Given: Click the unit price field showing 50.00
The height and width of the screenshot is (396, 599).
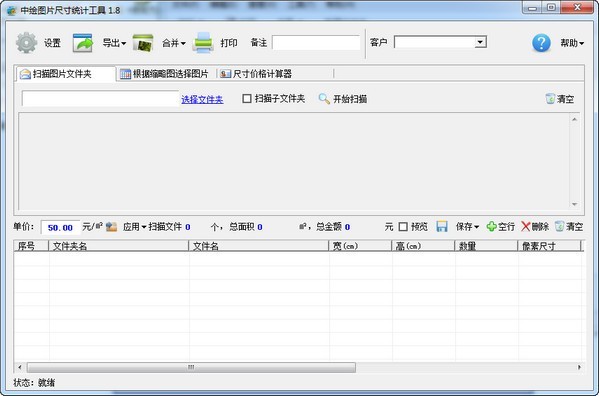Looking at the screenshot, I should click(x=60, y=228).
